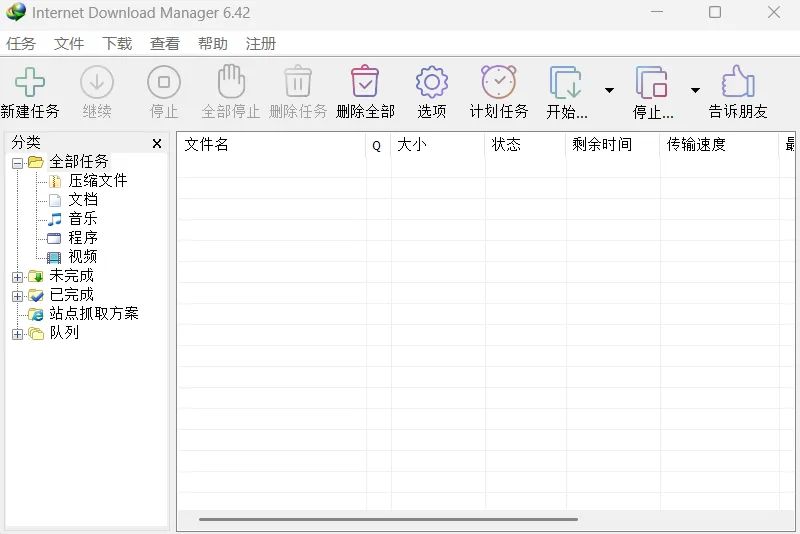Open dropdown arrow next to 开始 queue
800x534 pixels.
pos(609,90)
